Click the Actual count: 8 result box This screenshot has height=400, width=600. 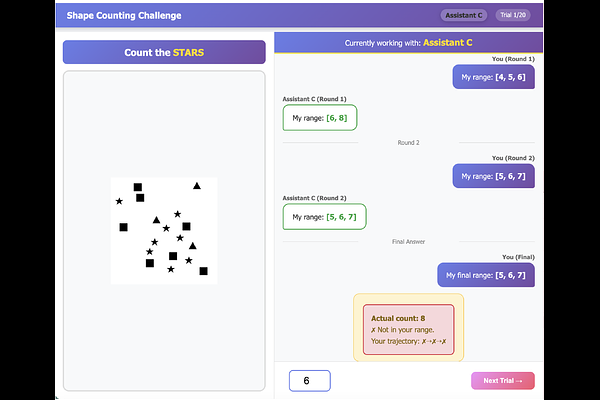point(408,329)
